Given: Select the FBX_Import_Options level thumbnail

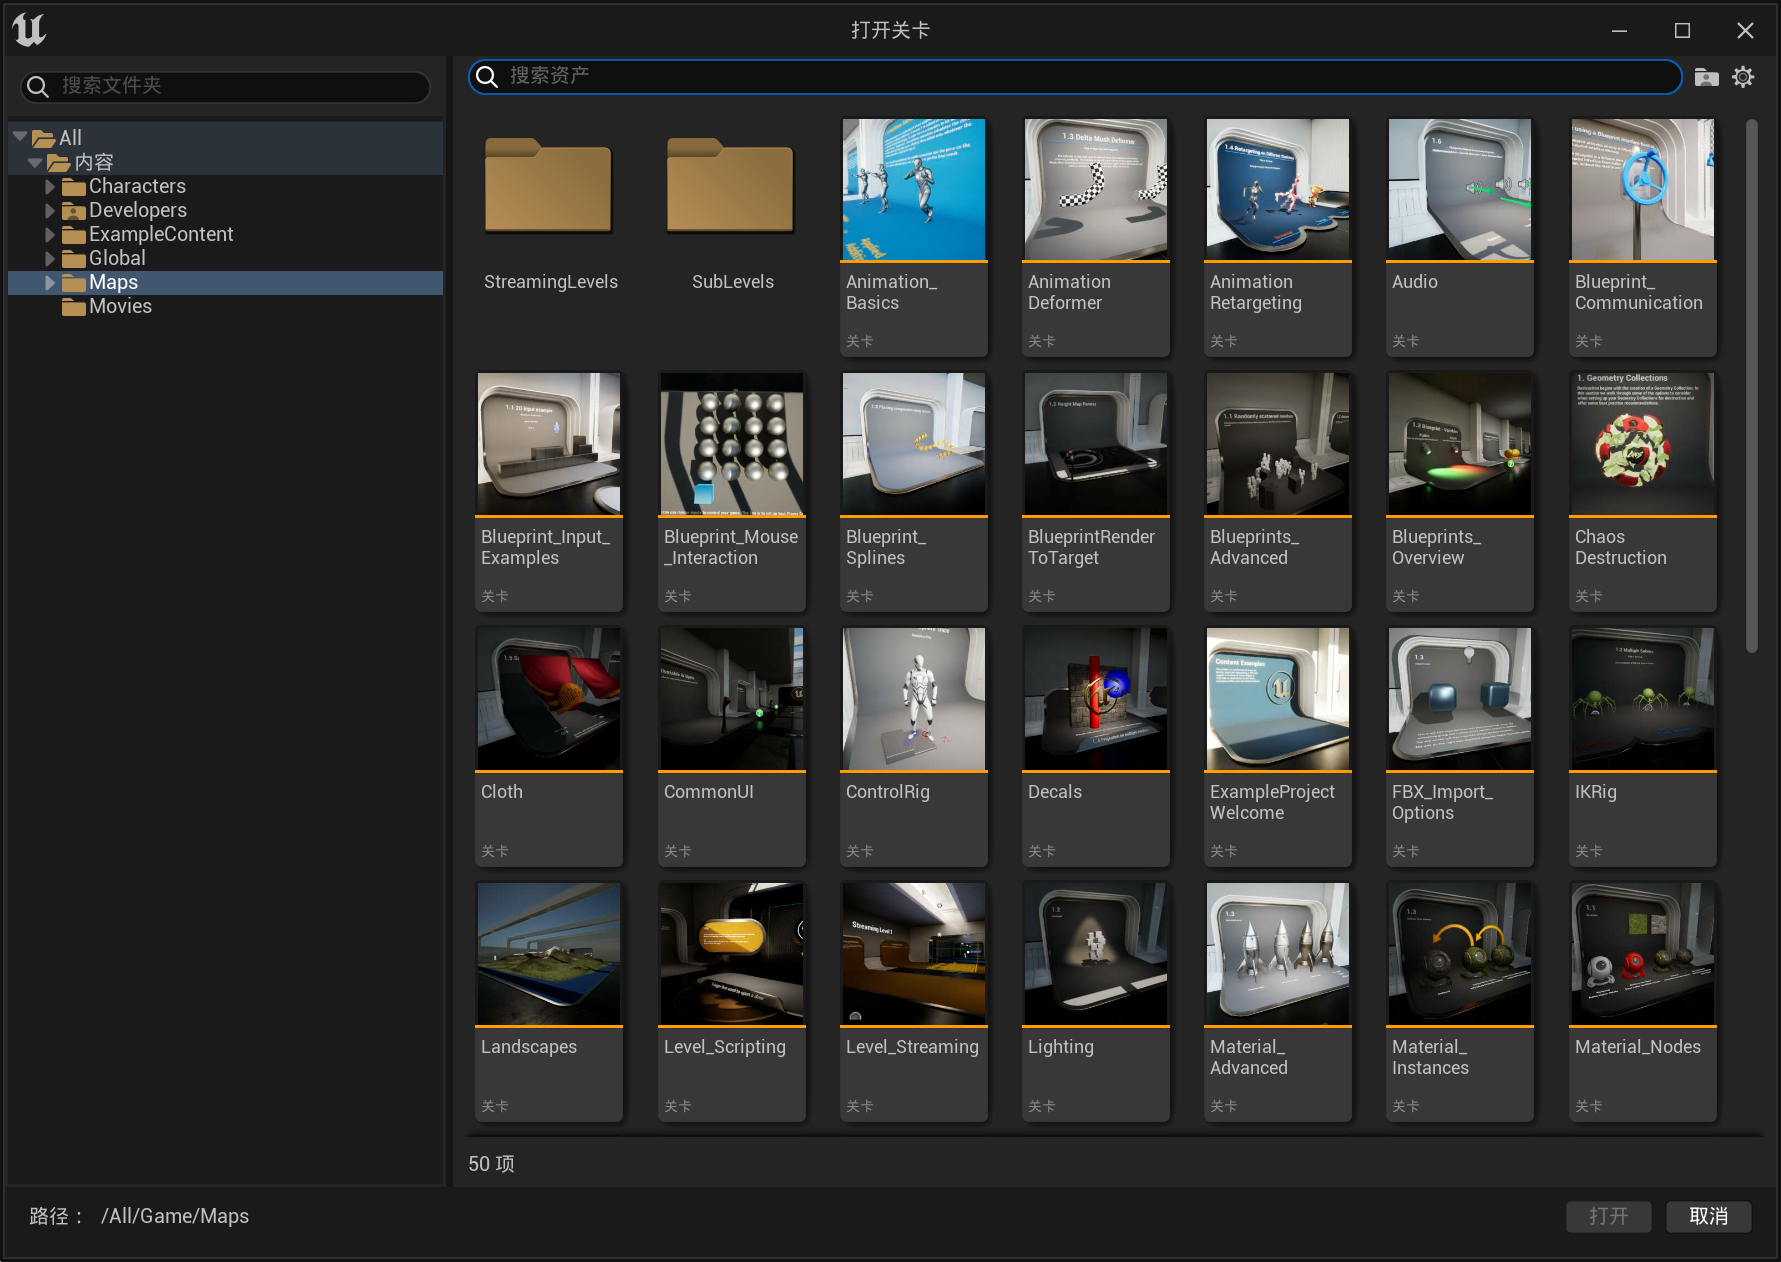Looking at the screenshot, I should coord(1460,699).
